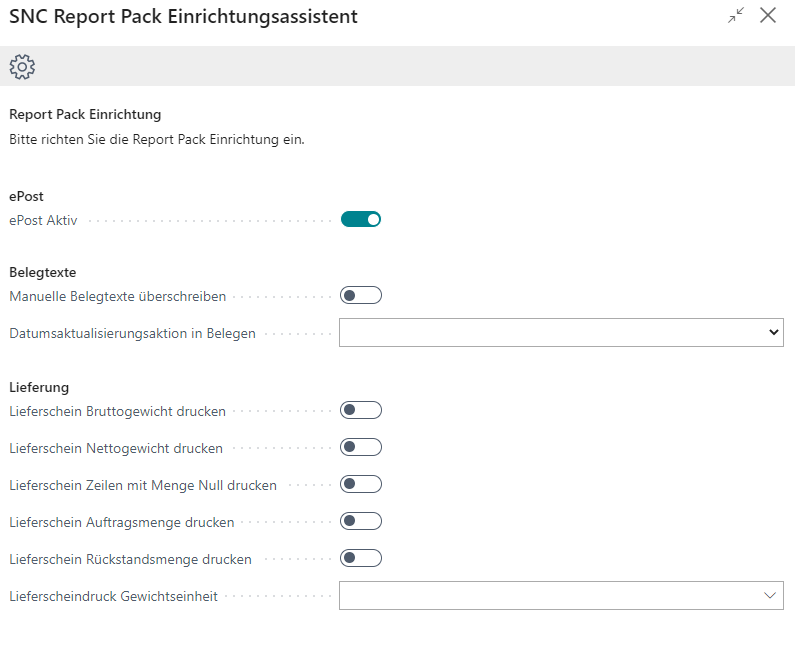Click the bold 'Report Pack Einrichtung' heading
Viewport: 795px width, 654px height.
(x=85, y=115)
